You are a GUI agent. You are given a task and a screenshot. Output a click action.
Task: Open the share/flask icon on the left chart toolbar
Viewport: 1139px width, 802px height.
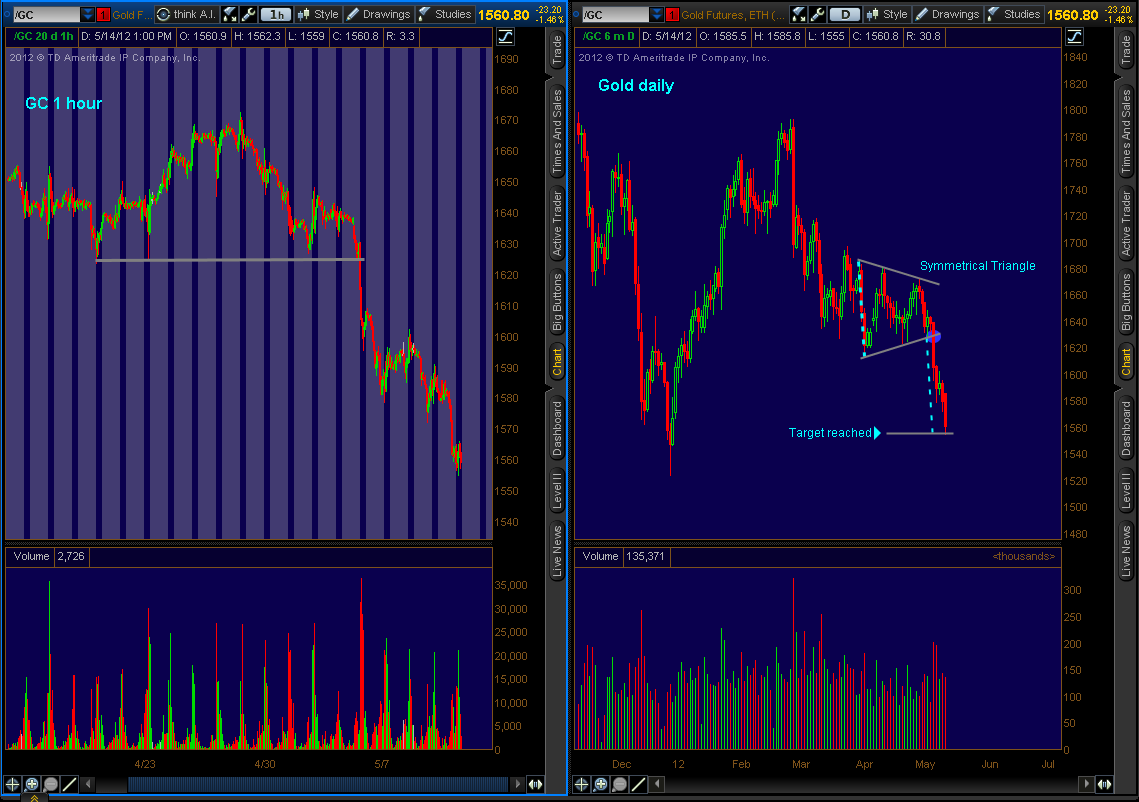tap(230, 14)
